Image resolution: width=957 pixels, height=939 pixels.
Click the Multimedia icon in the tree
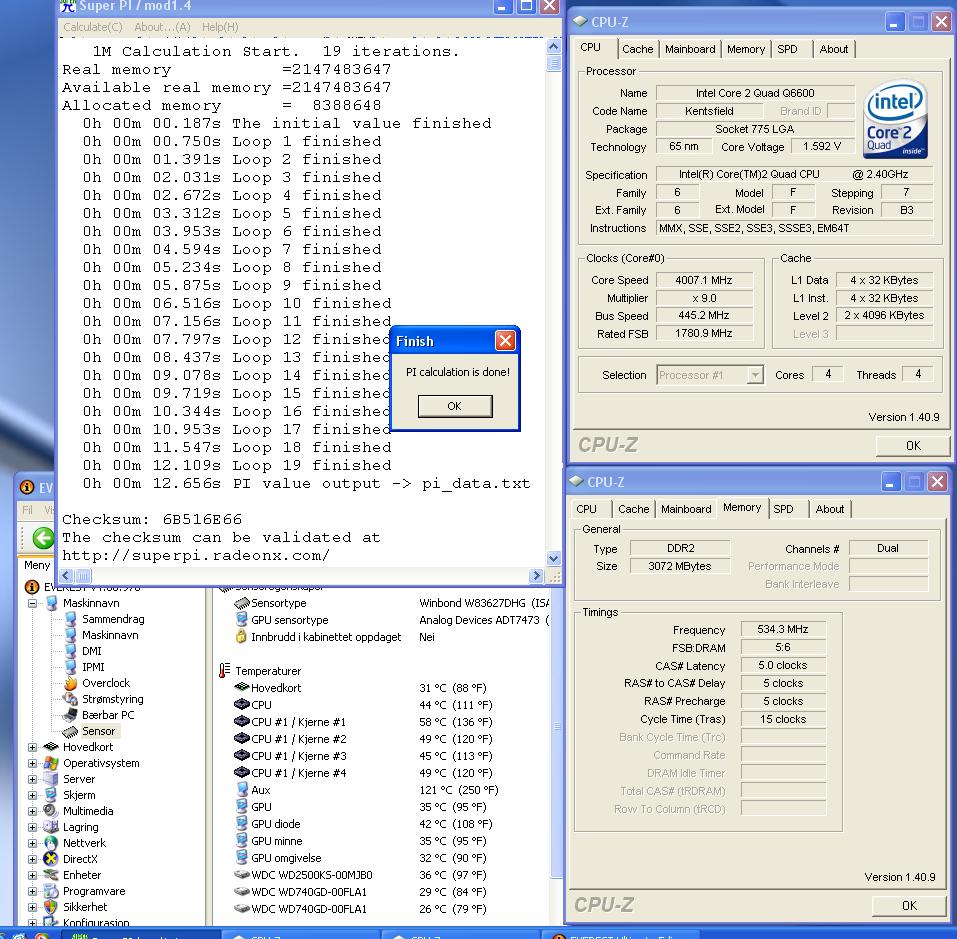click(x=51, y=811)
